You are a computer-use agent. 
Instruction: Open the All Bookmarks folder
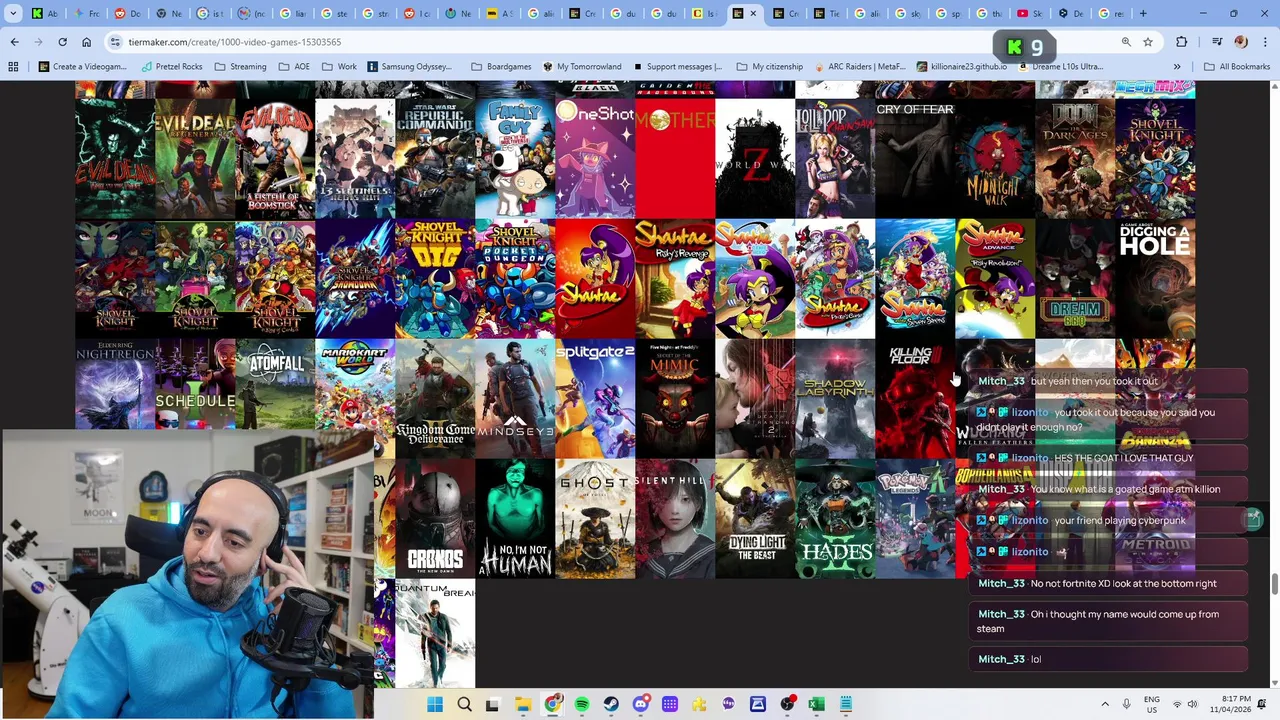1238,67
